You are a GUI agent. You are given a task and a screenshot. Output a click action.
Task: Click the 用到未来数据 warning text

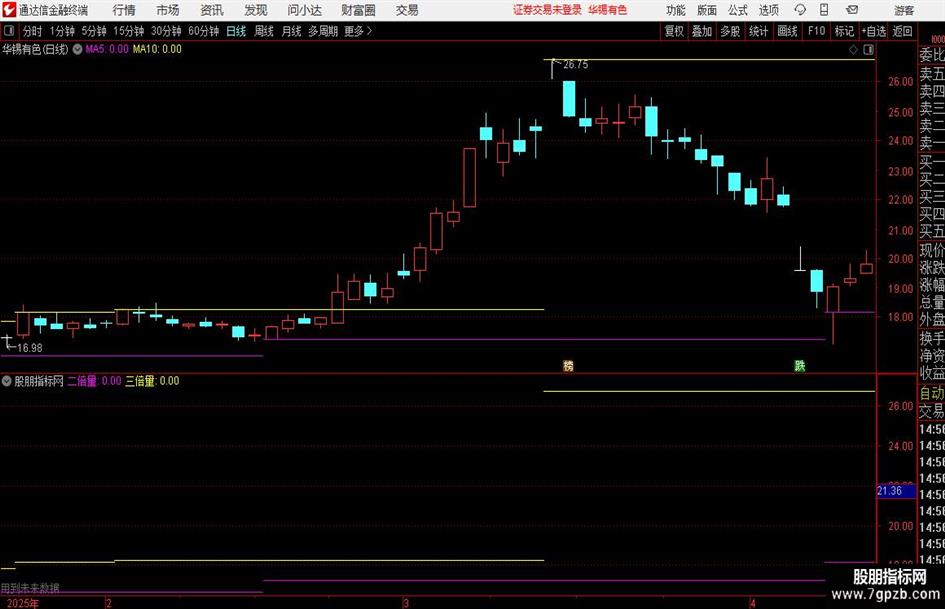(30, 588)
